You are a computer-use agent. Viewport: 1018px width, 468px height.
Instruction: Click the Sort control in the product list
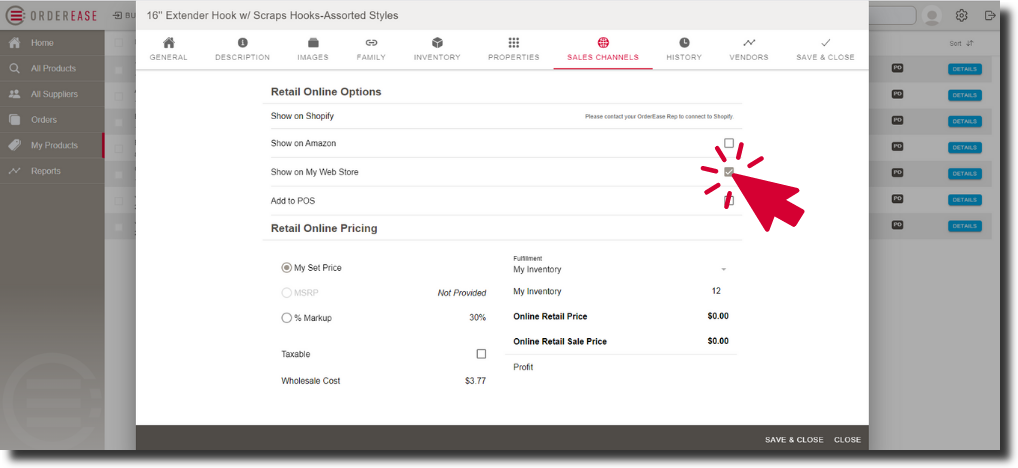pyautogui.click(x=962, y=43)
